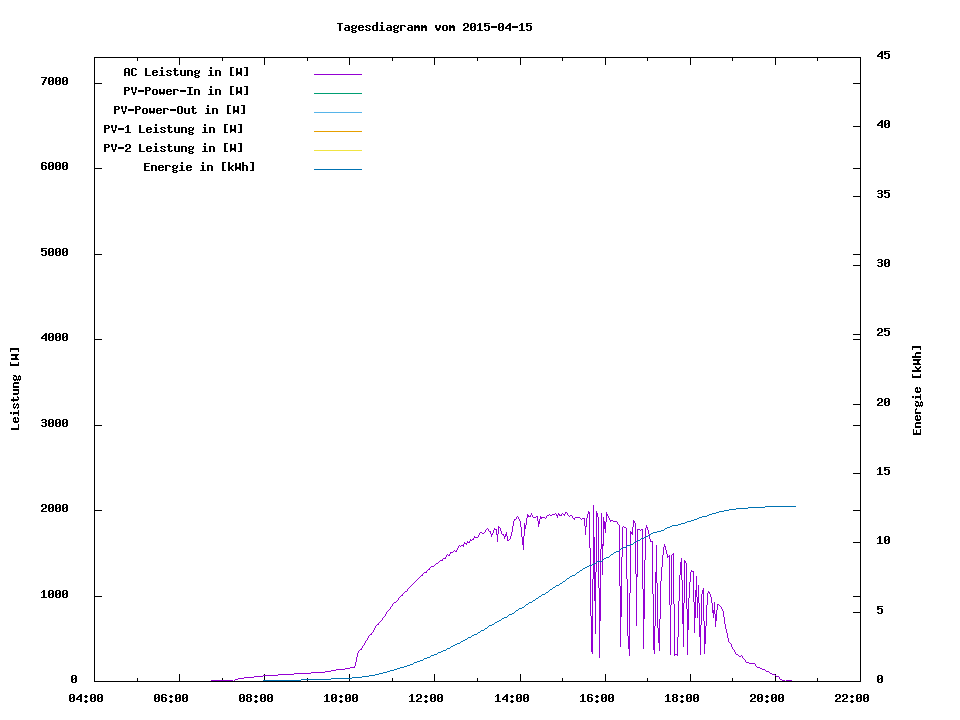Click the purple line sample beside AC Leistung
960x720 pixels.
337,74
